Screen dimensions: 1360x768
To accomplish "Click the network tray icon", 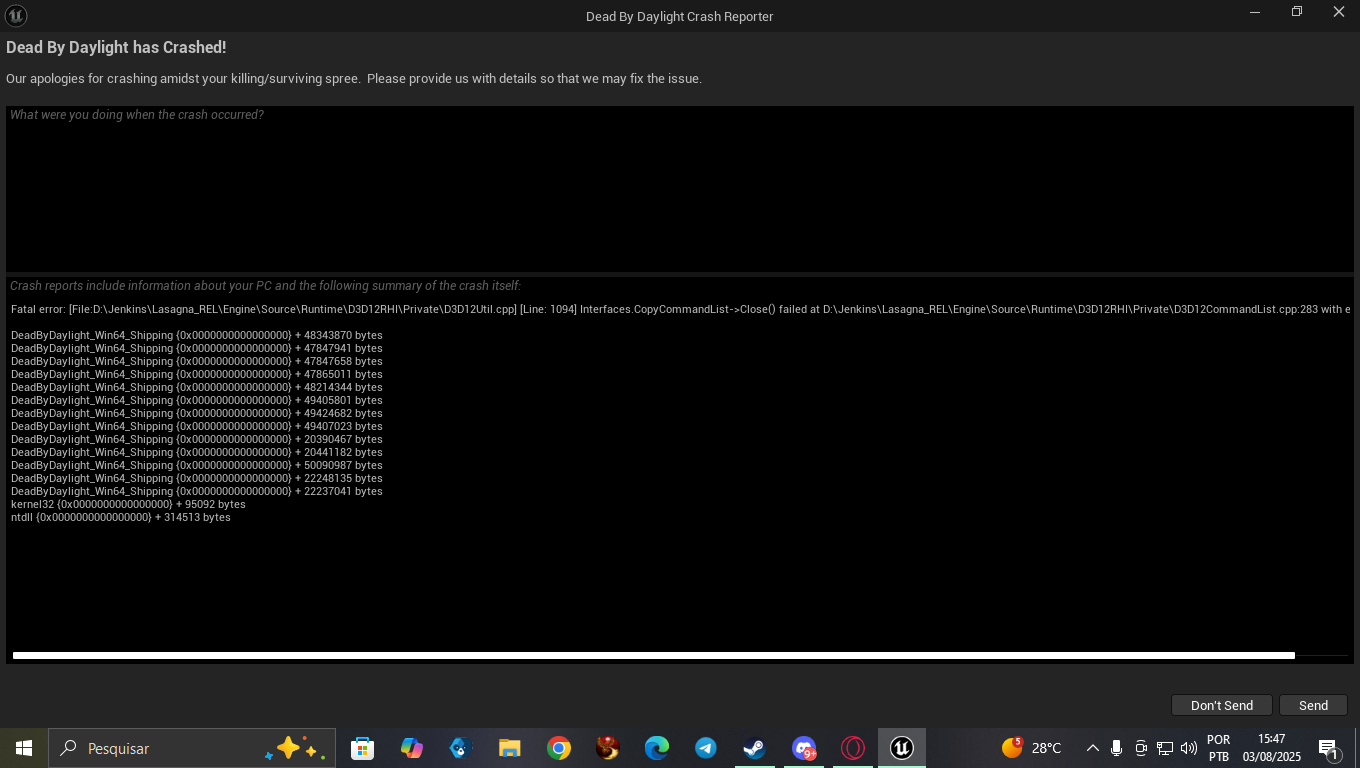I will (x=1165, y=748).
